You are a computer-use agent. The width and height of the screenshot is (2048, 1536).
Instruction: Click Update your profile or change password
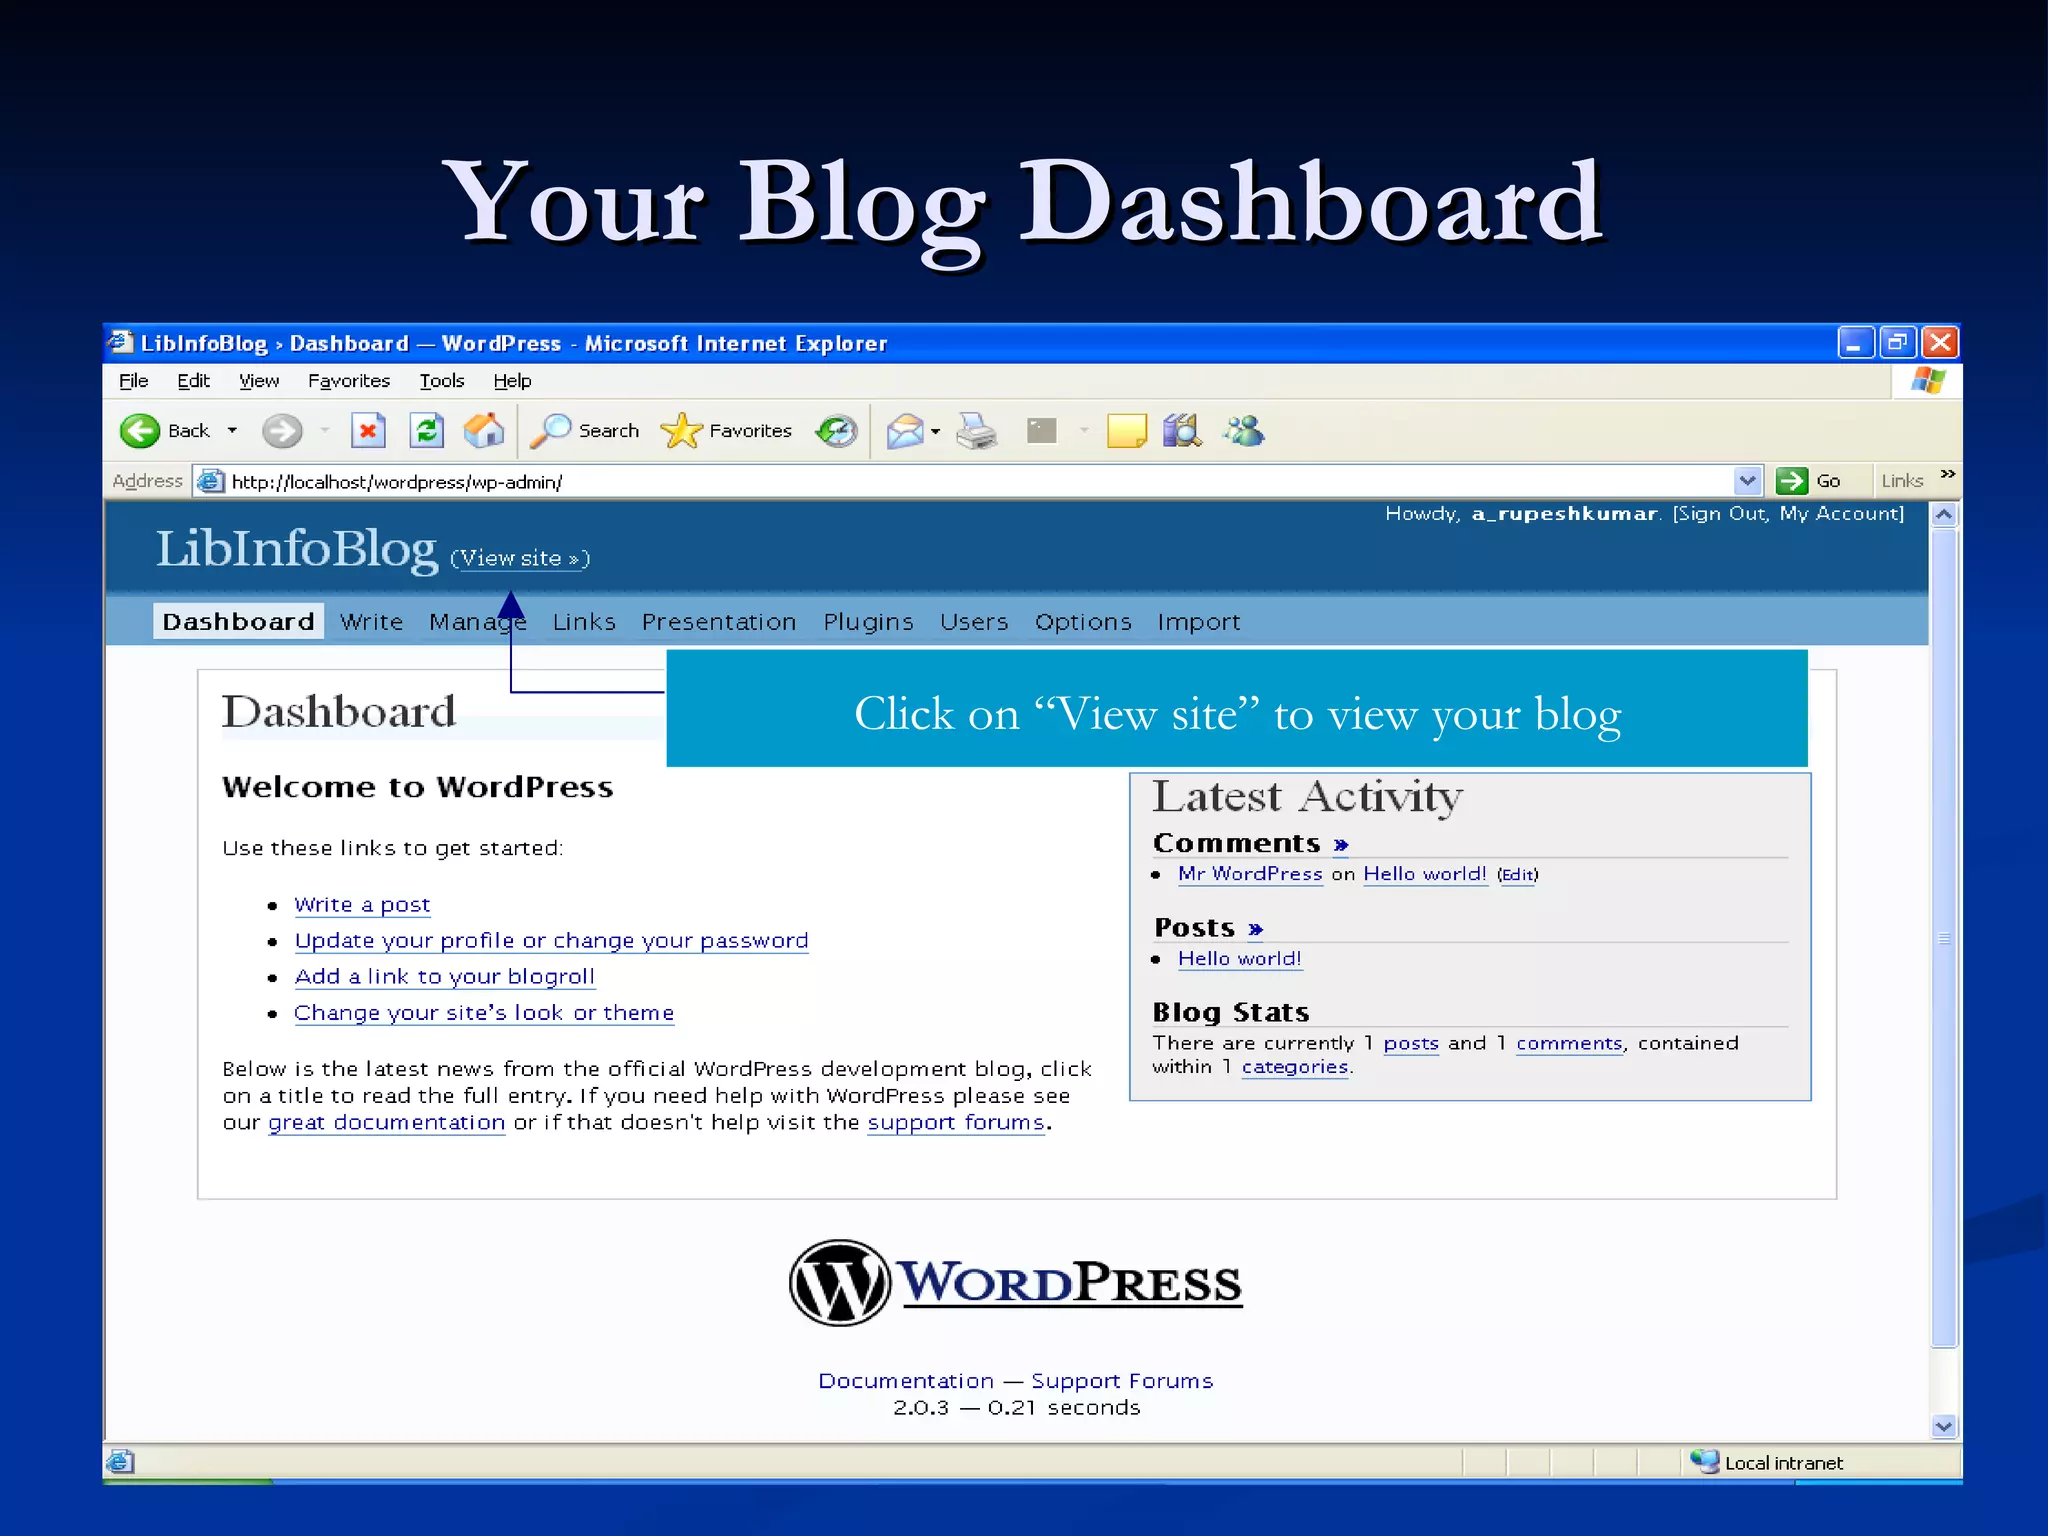point(551,940)
